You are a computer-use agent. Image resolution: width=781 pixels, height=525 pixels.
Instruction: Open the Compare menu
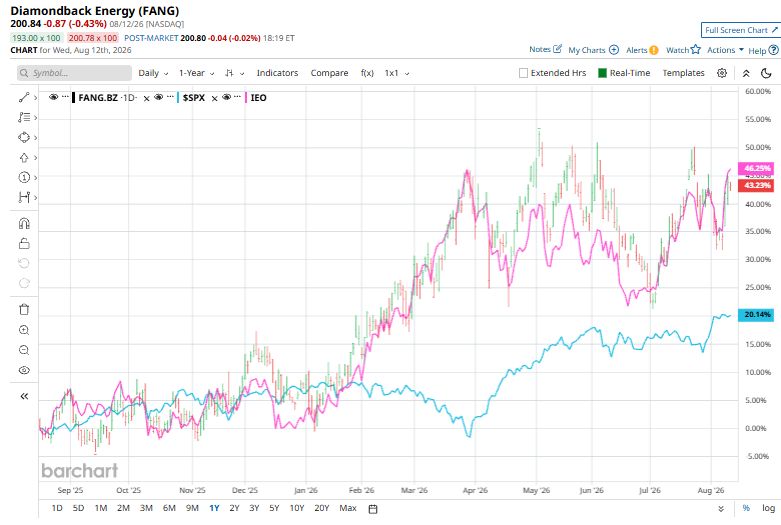(x=329, y=73)
